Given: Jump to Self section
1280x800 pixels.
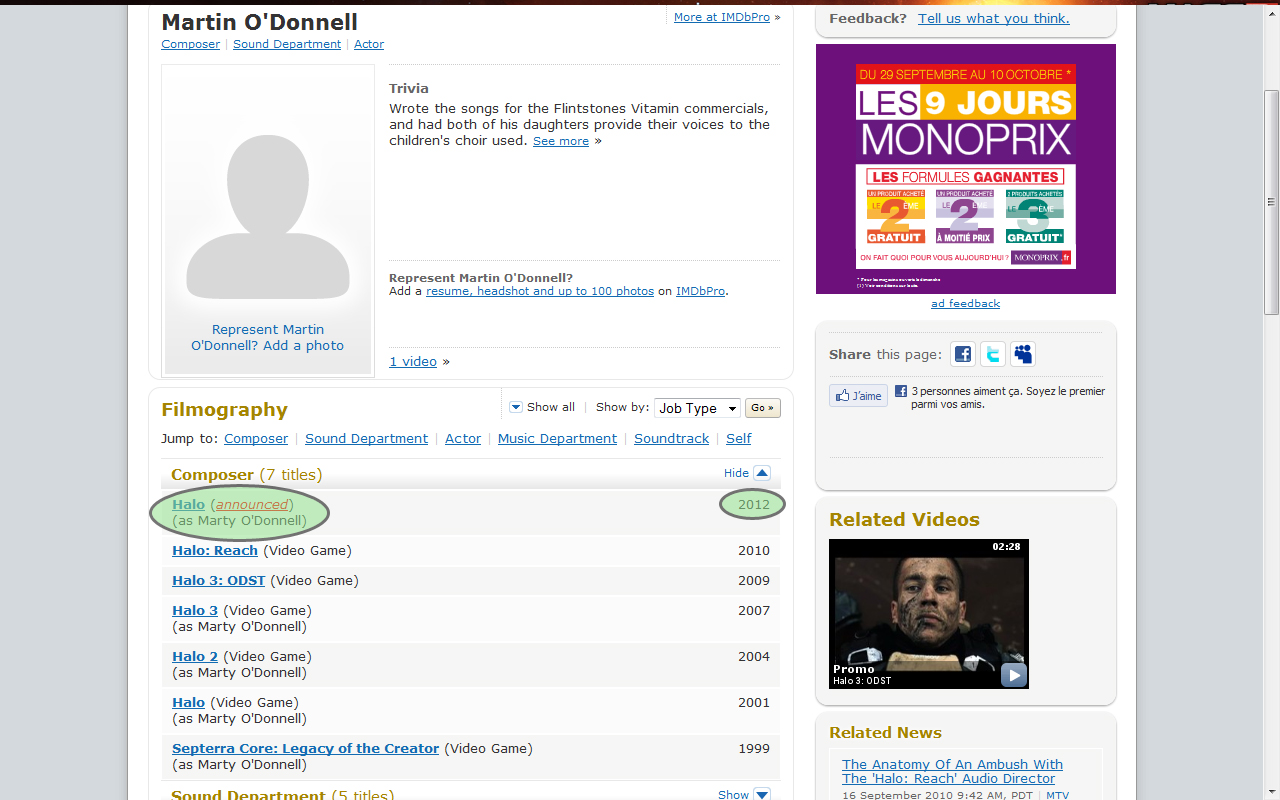Looking at the screenshot, I should [x=739, y=438].
